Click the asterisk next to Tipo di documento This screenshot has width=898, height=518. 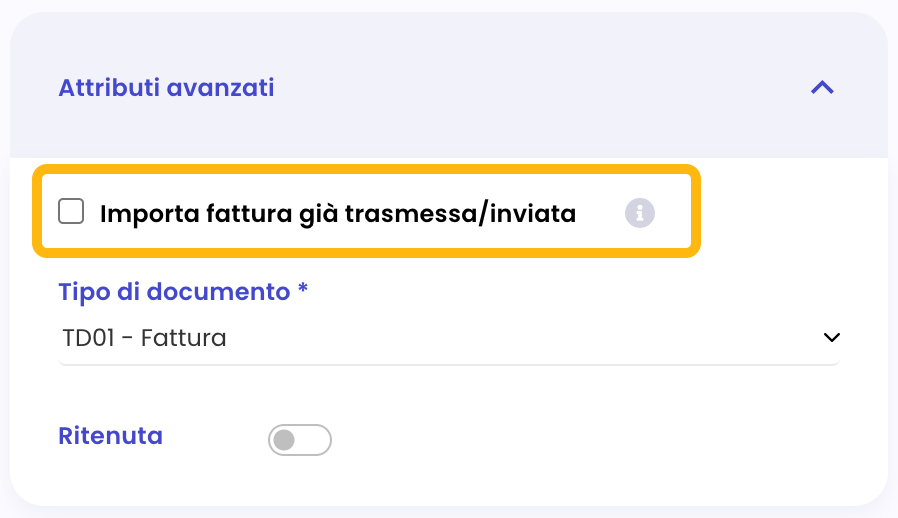click(x=303, y=288)
